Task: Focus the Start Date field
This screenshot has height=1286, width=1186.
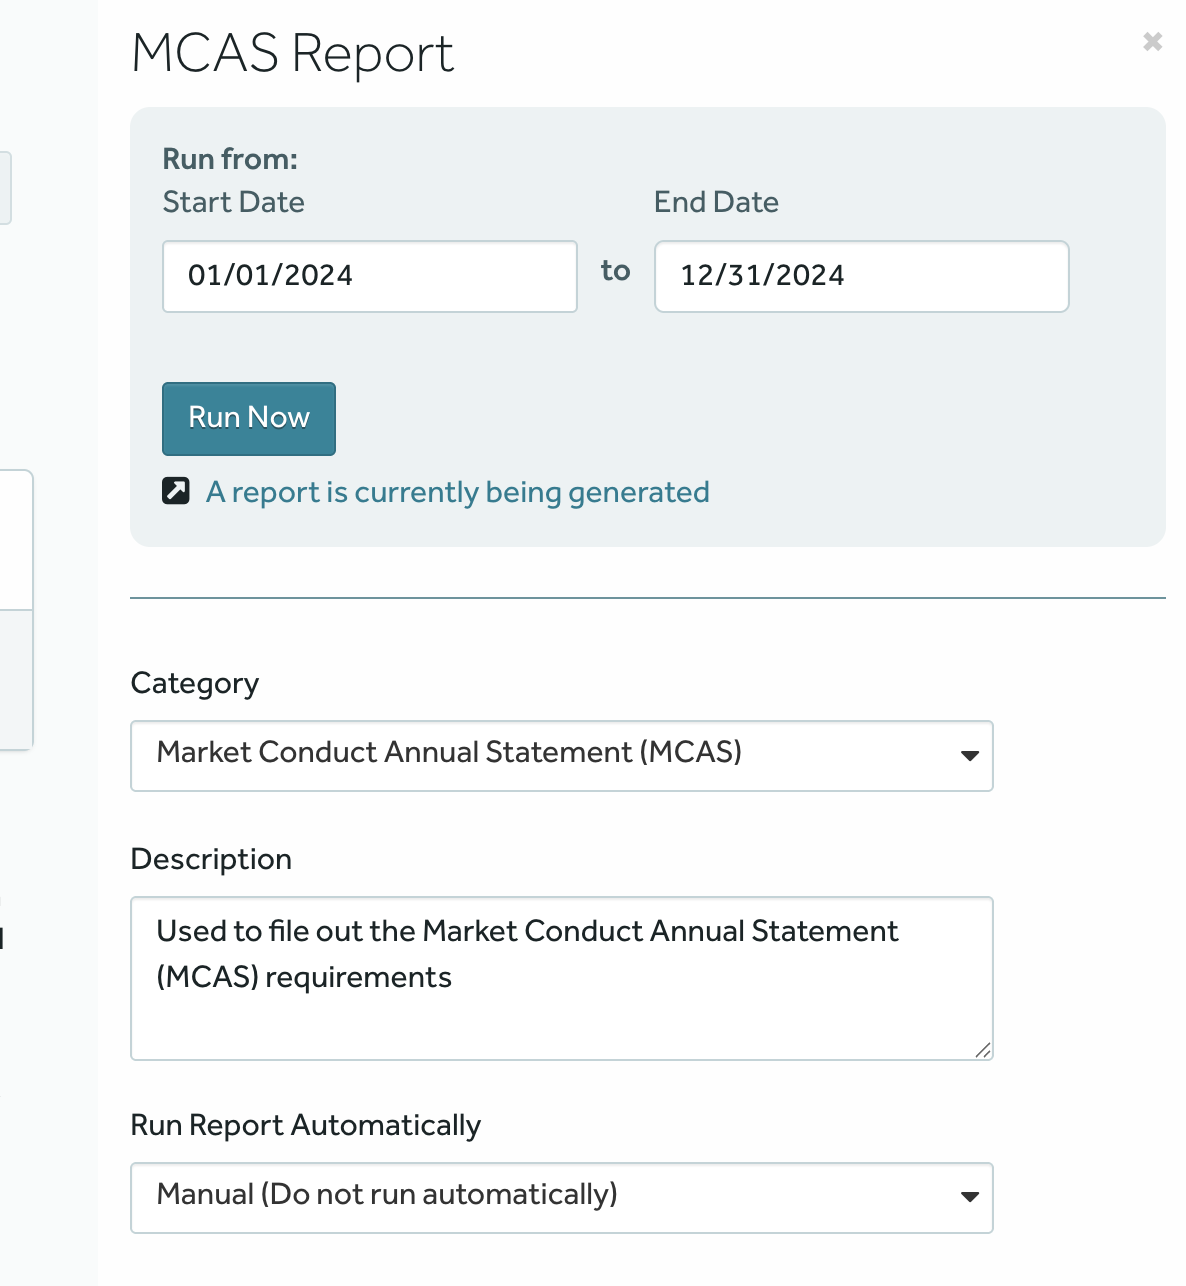Action: [x=369, y=276]
